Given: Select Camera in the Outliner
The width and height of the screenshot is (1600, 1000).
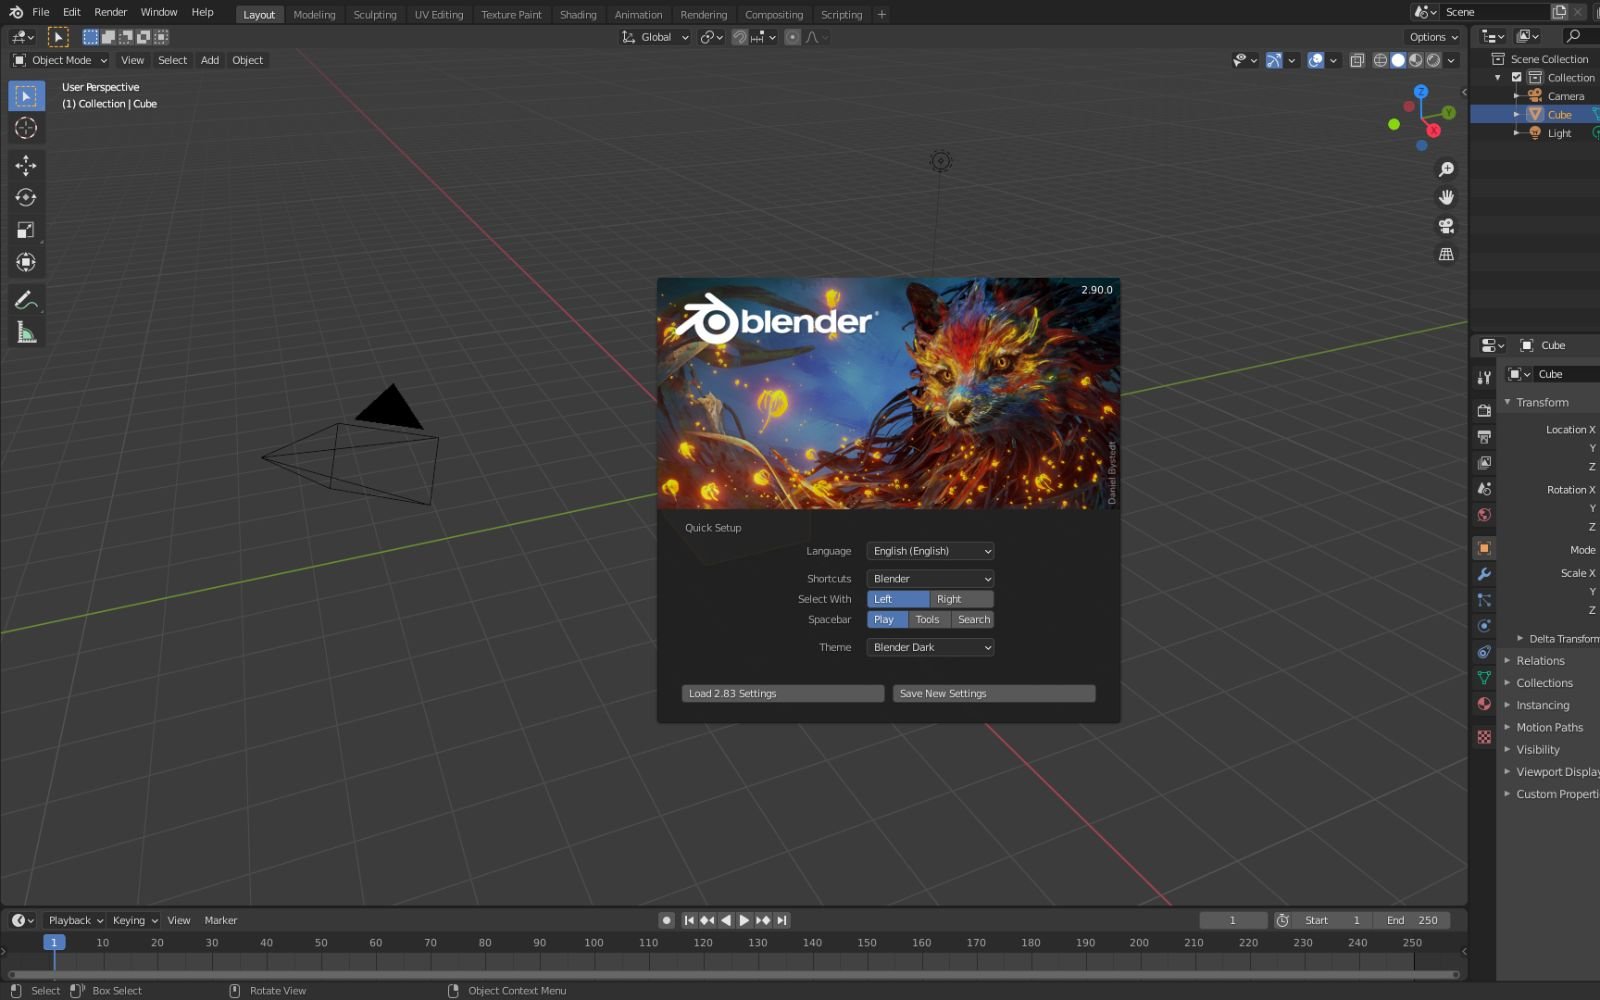Looking at the screenshot, I should (x=1564, y=95).
